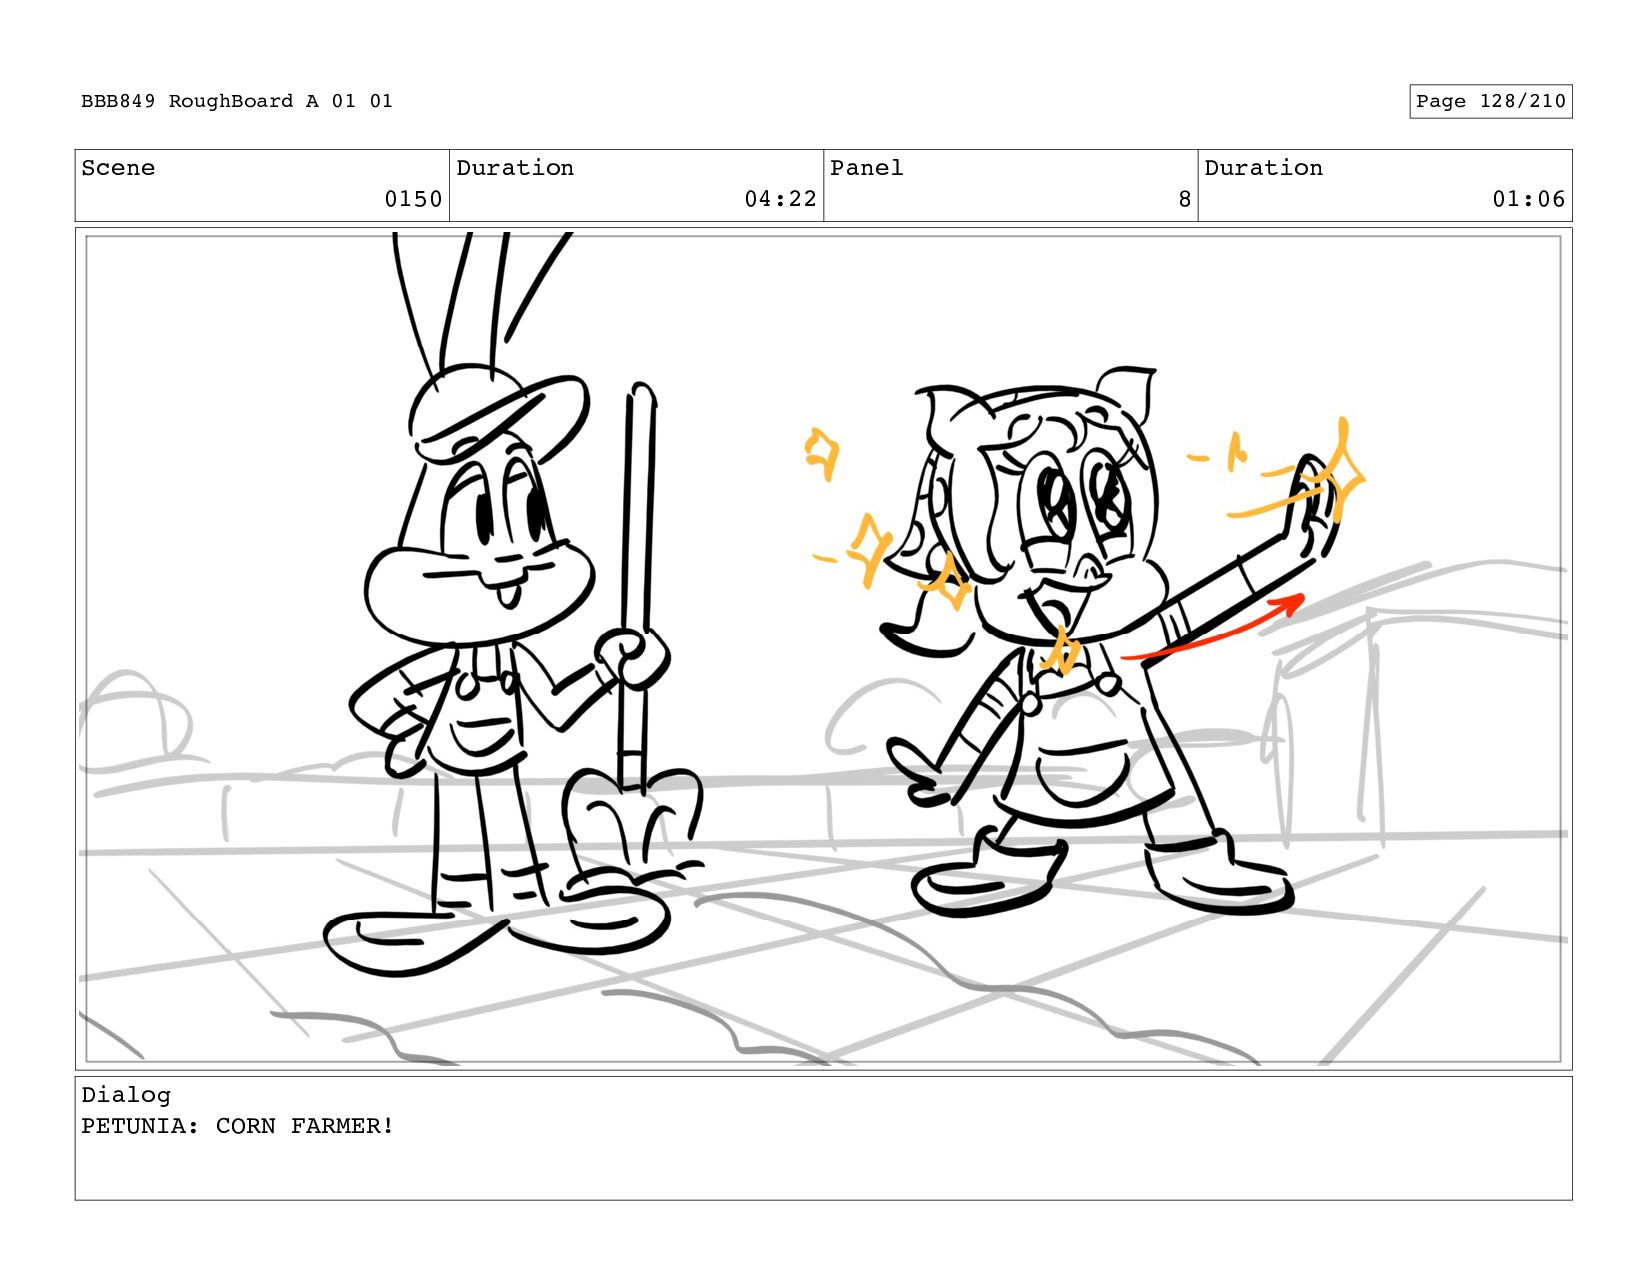Click the Dialog label
This screenshot has height=1275, width=1650.
(x=126, y=1095)
